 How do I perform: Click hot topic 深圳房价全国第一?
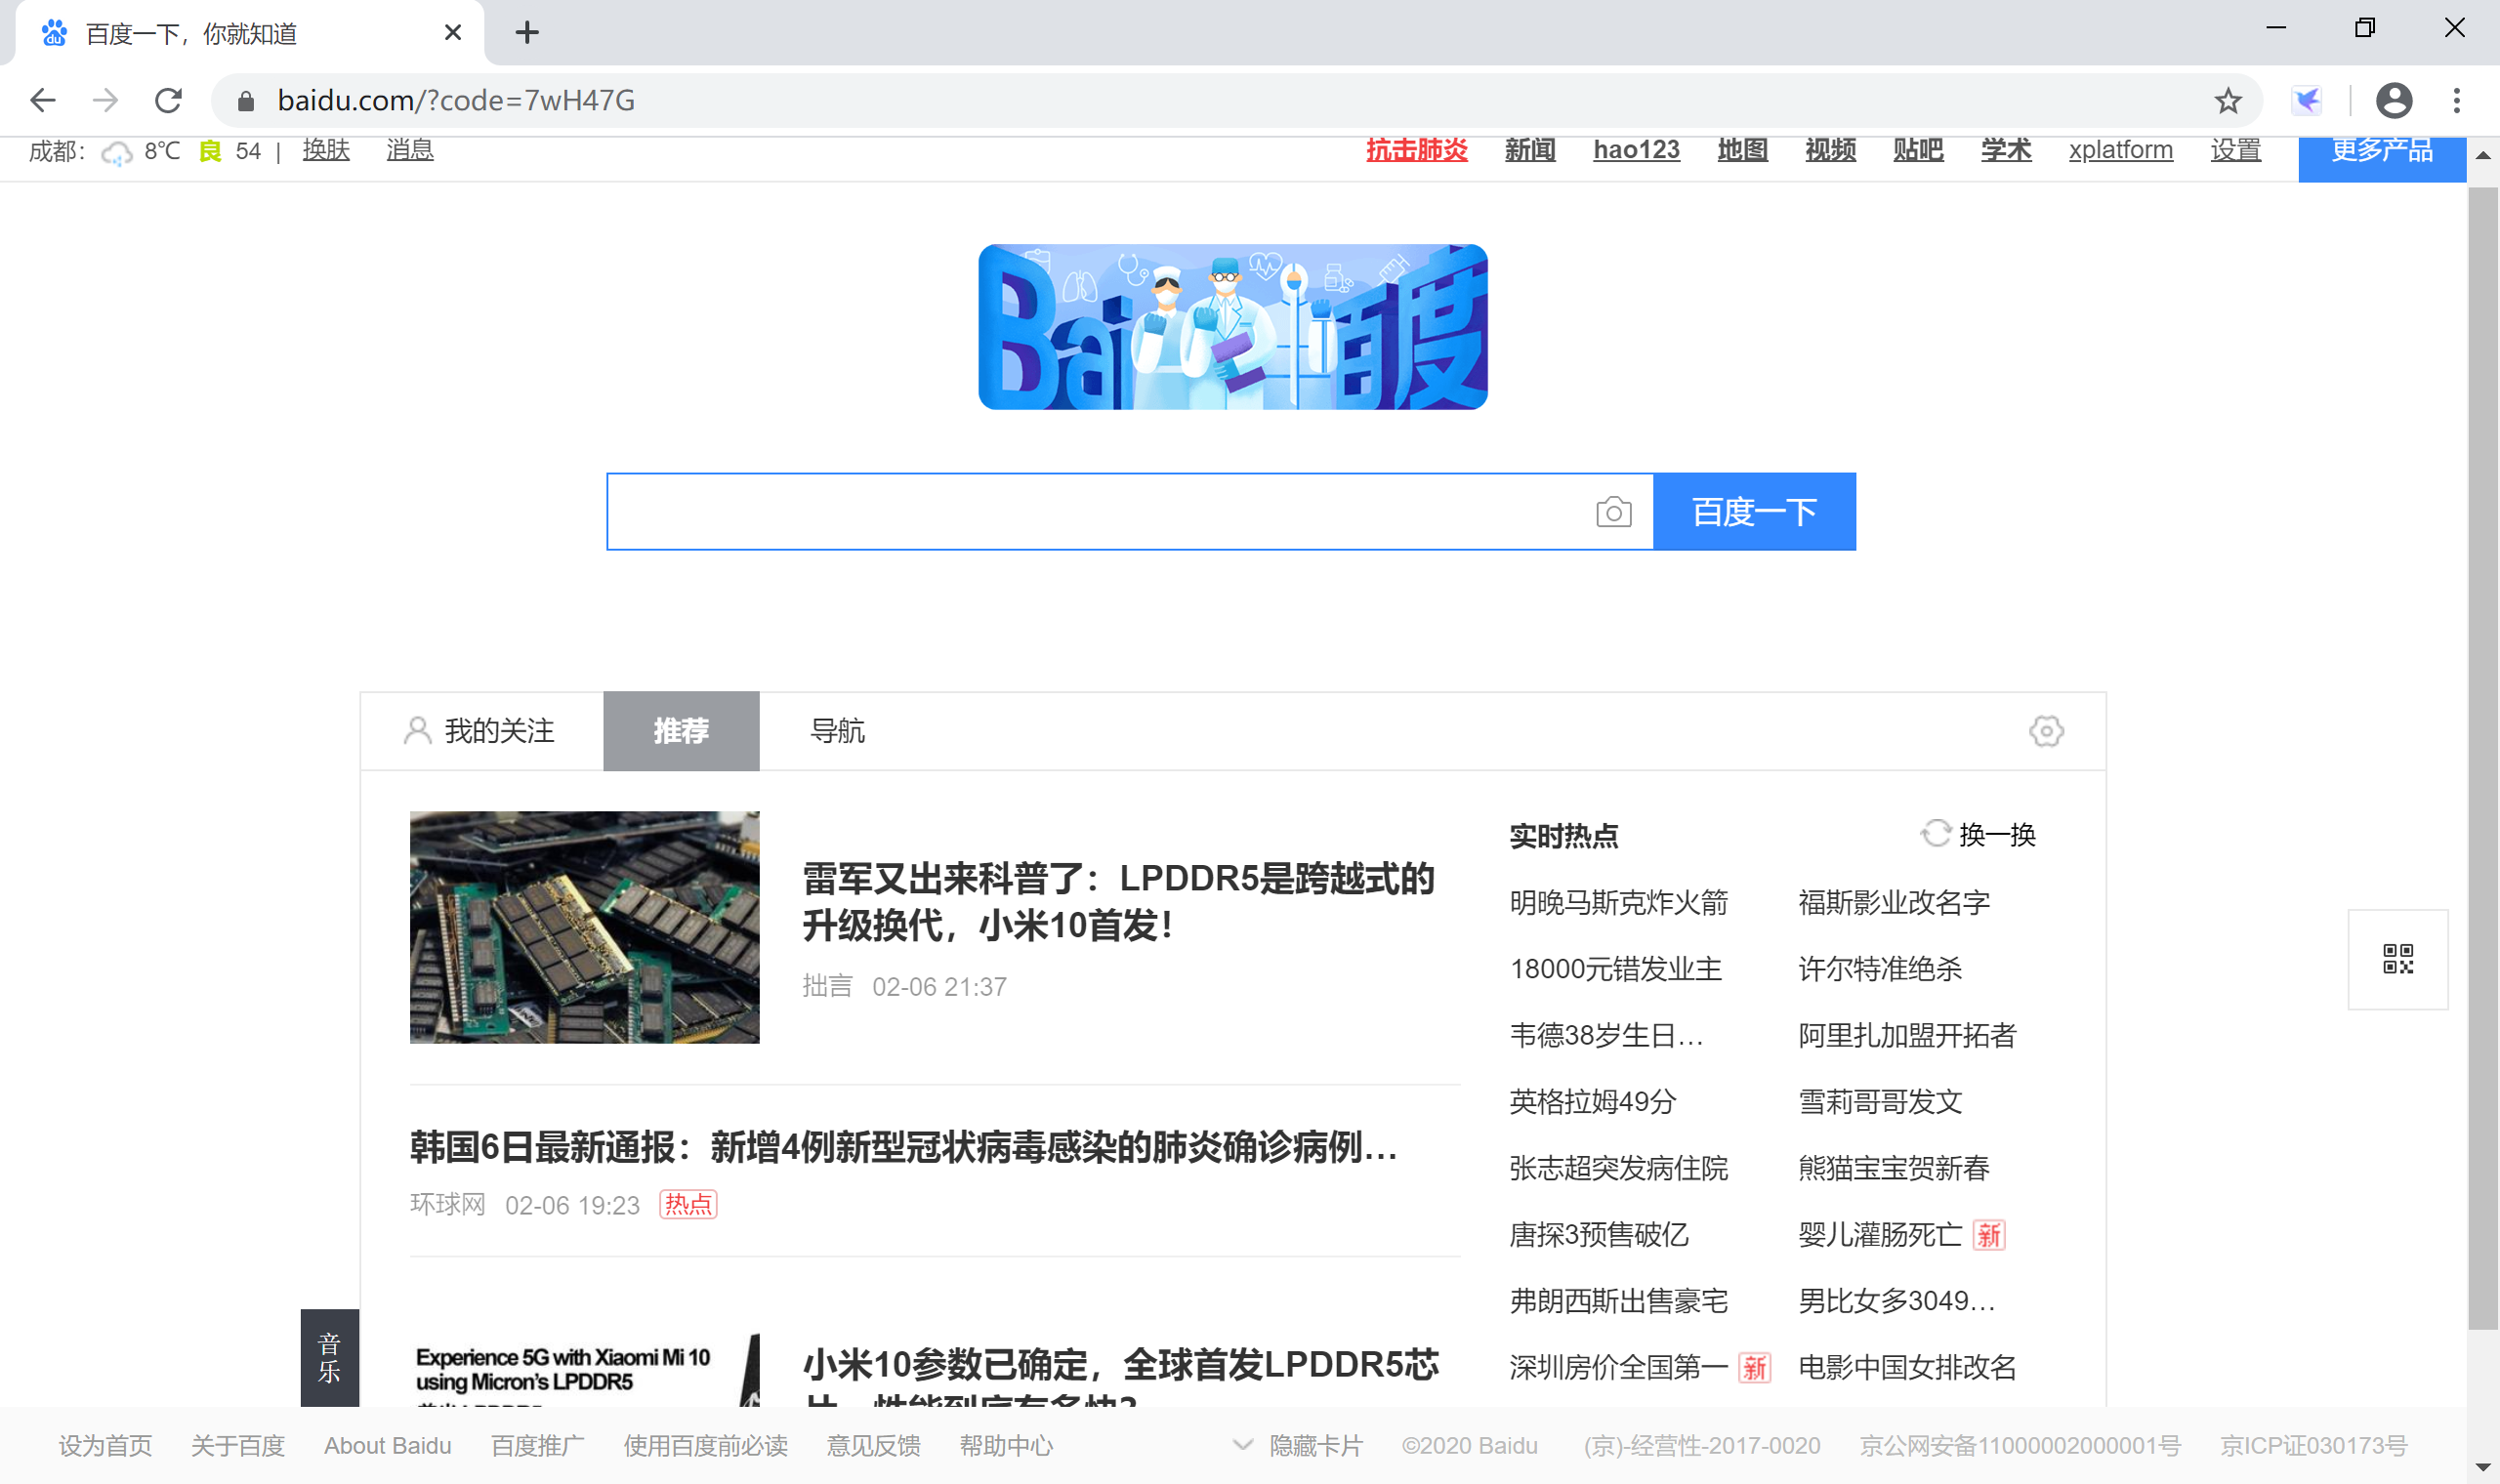1618,1367
